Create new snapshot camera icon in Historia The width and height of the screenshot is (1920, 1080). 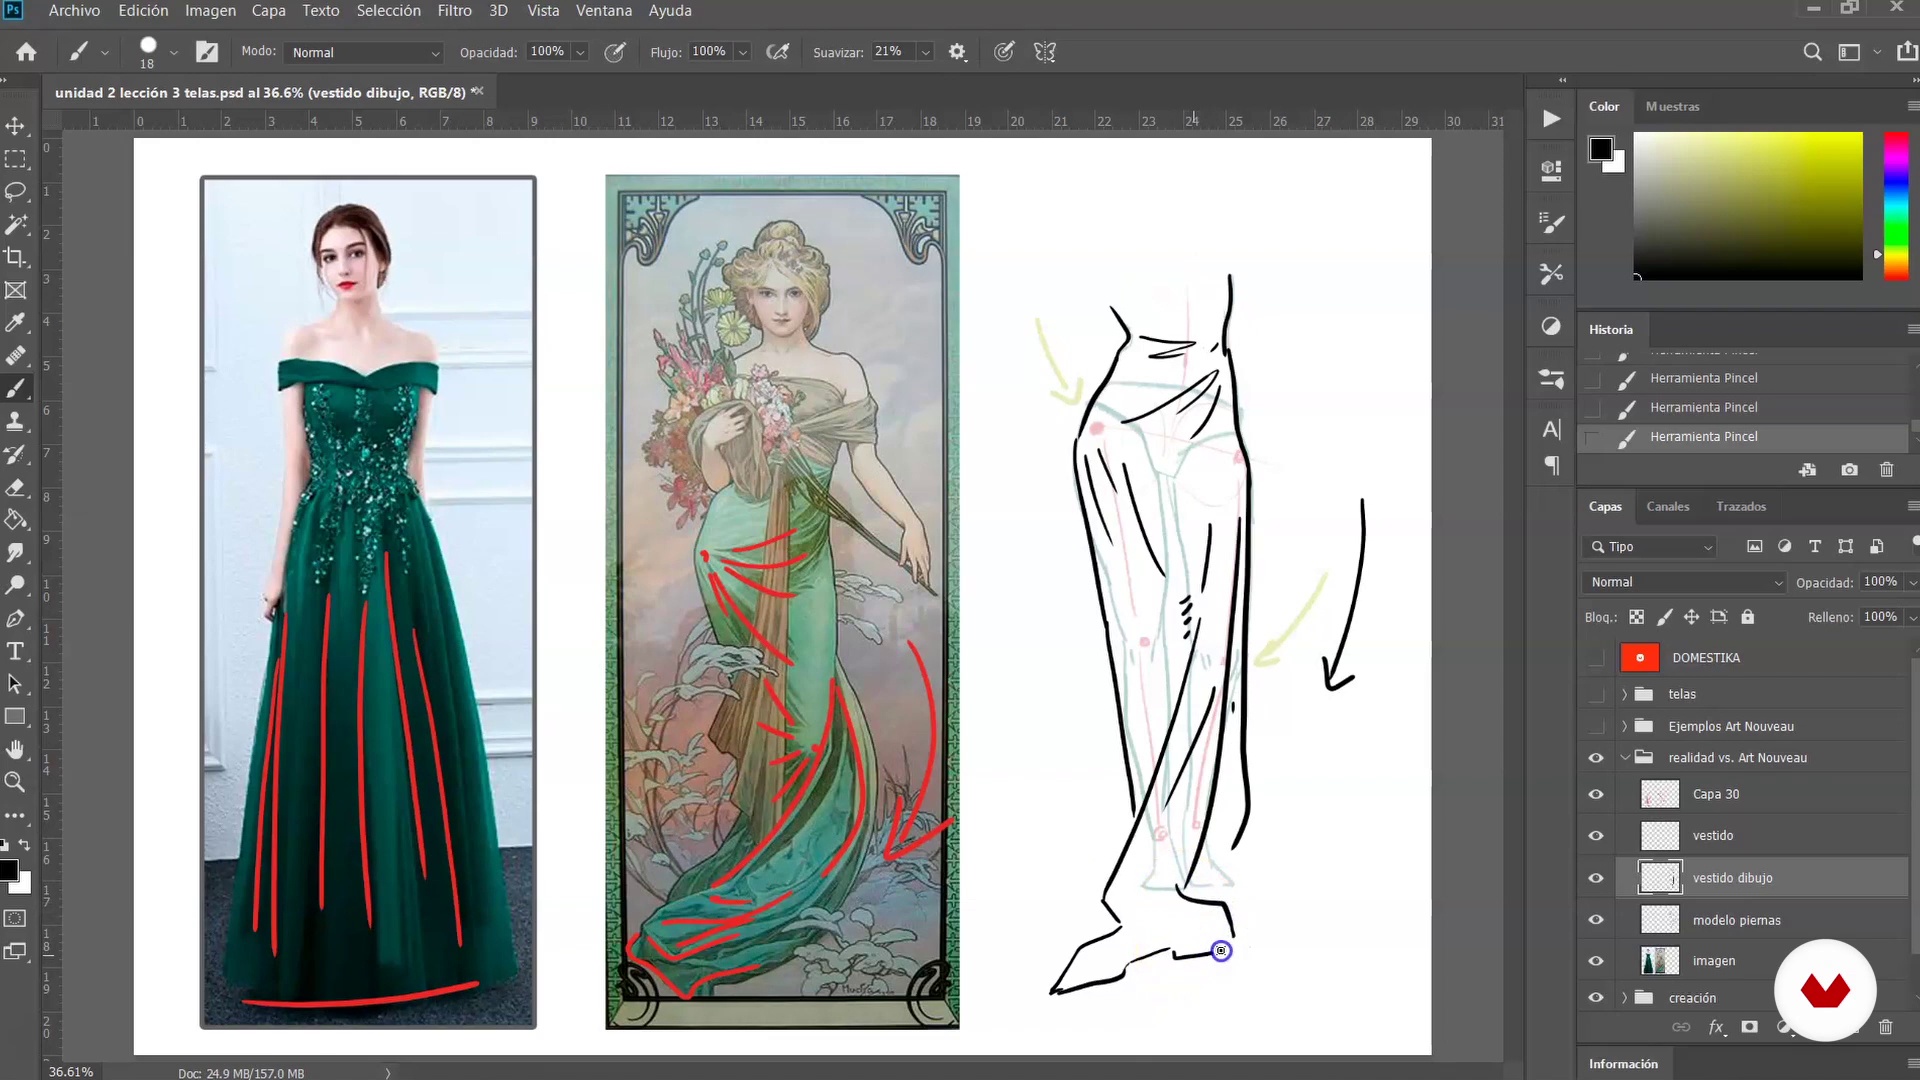[1849, 470]
